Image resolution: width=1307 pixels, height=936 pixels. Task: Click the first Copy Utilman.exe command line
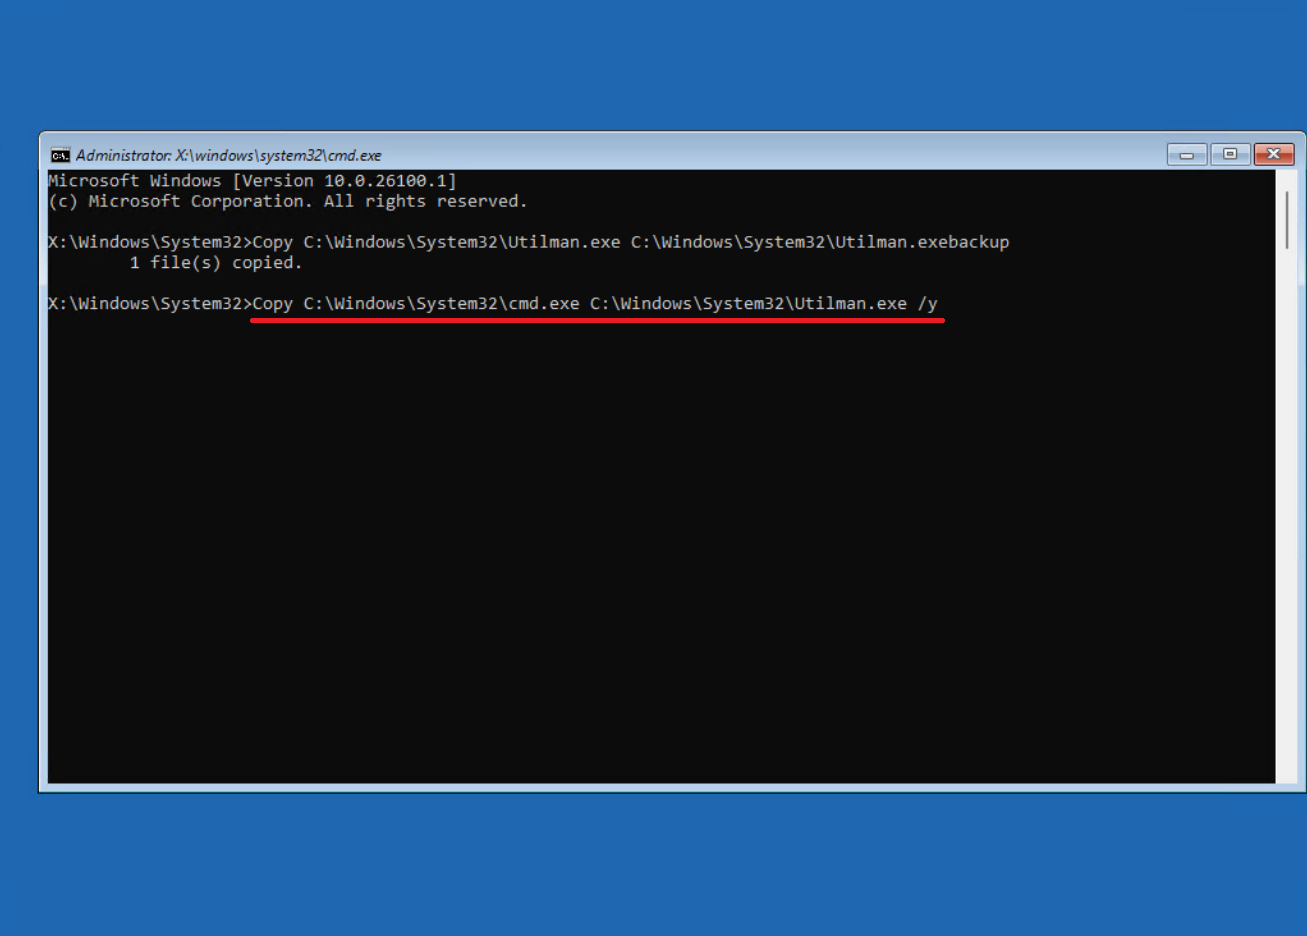coord(528,241)
